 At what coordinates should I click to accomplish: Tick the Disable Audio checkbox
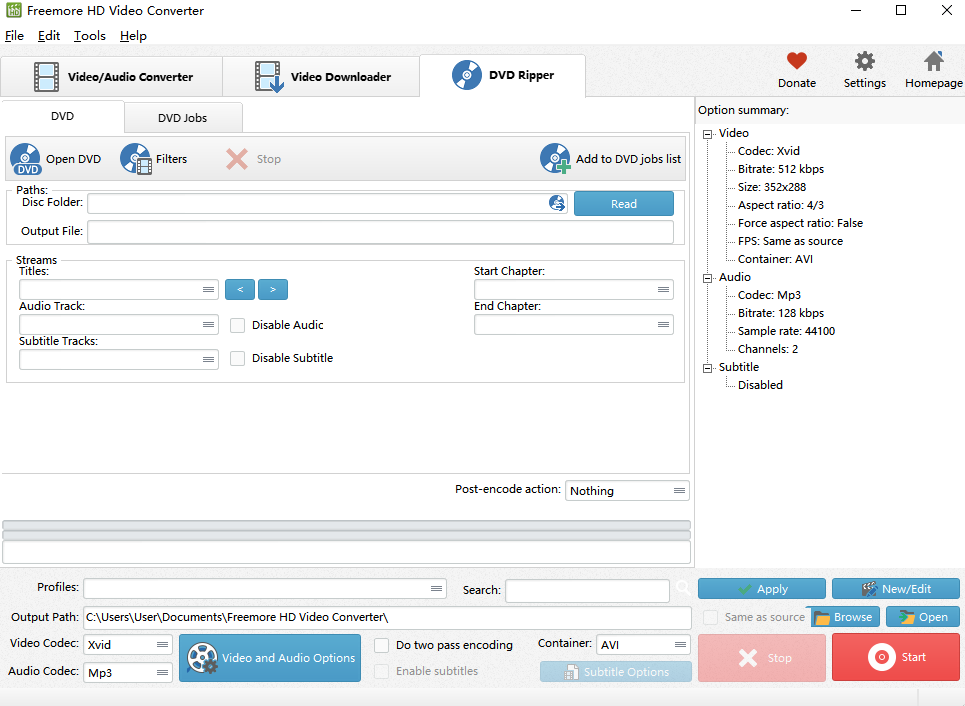point(238,325)
